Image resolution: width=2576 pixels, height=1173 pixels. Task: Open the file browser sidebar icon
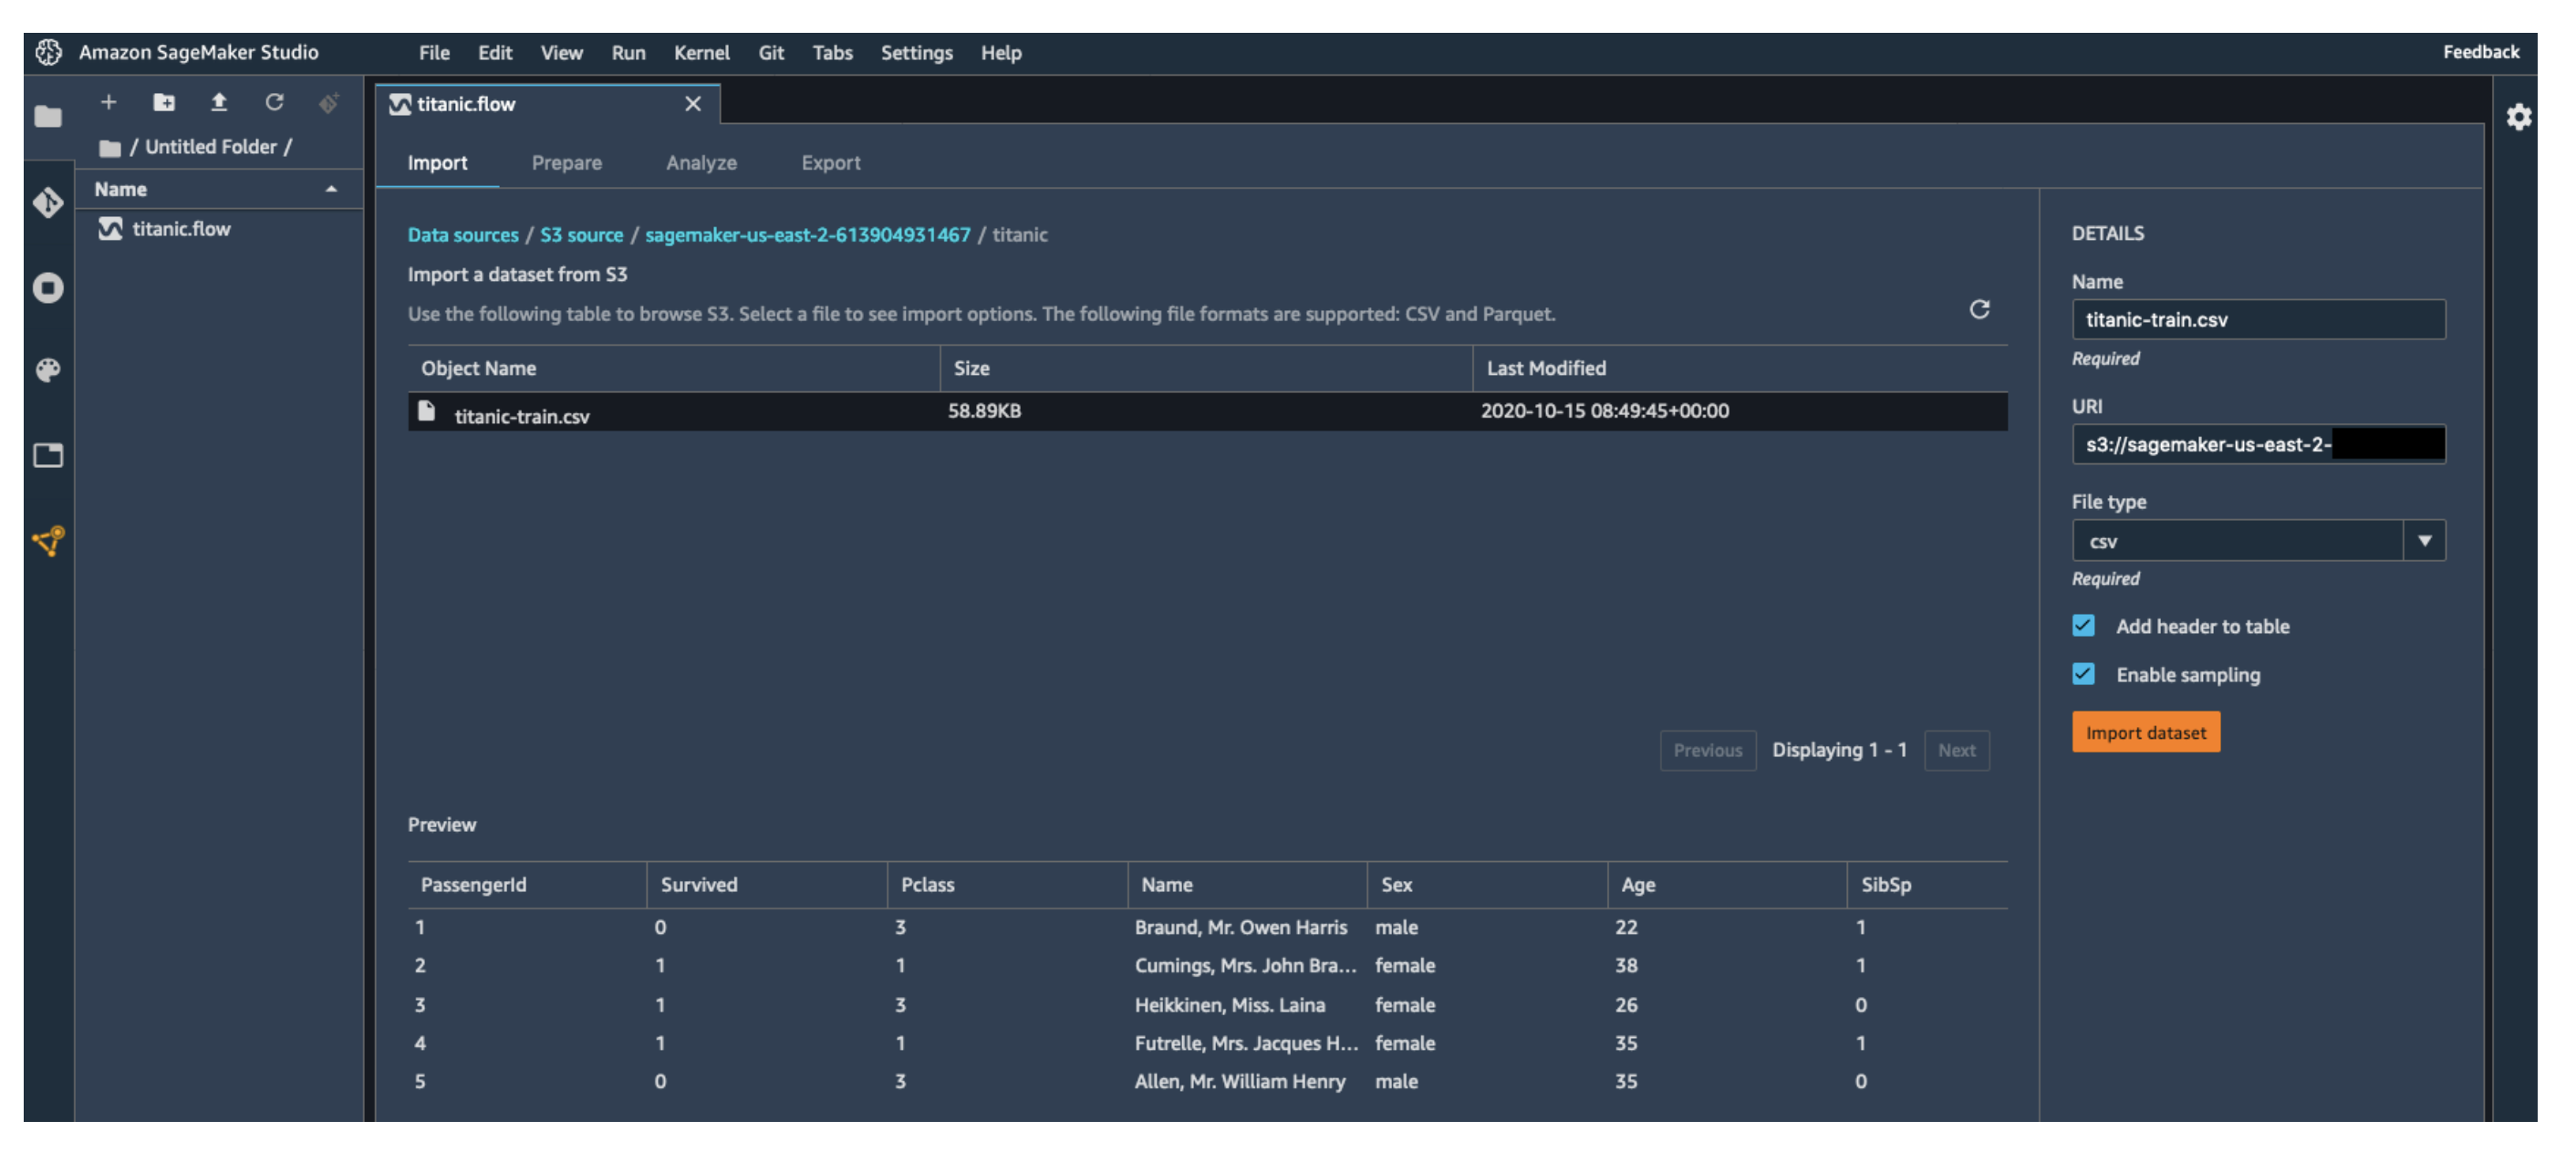[x=48, y=117]
